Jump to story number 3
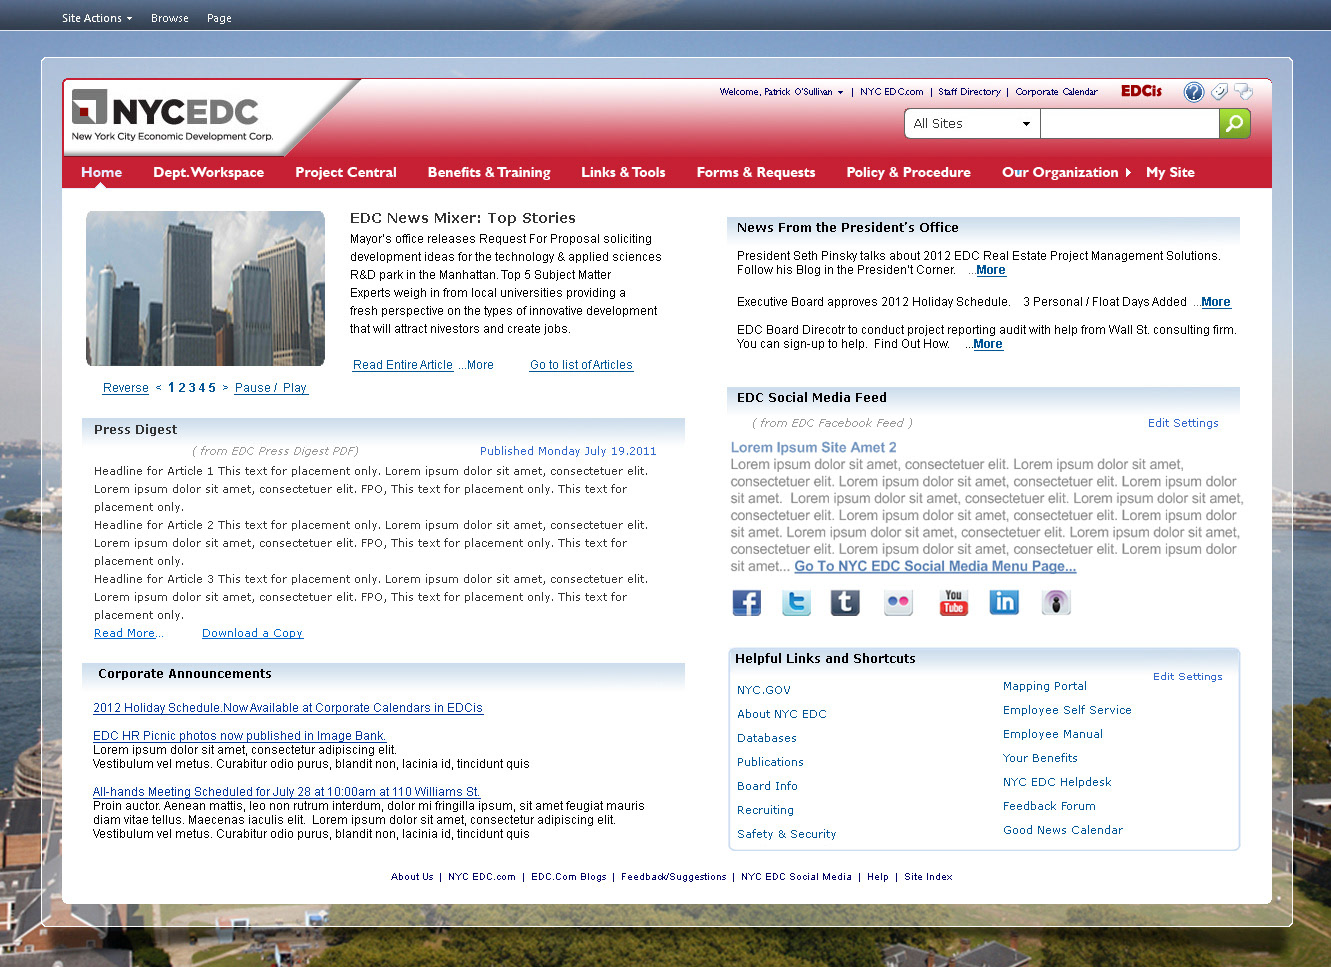The height and width of the screenshot is (967, 1331). click(192, 388)
